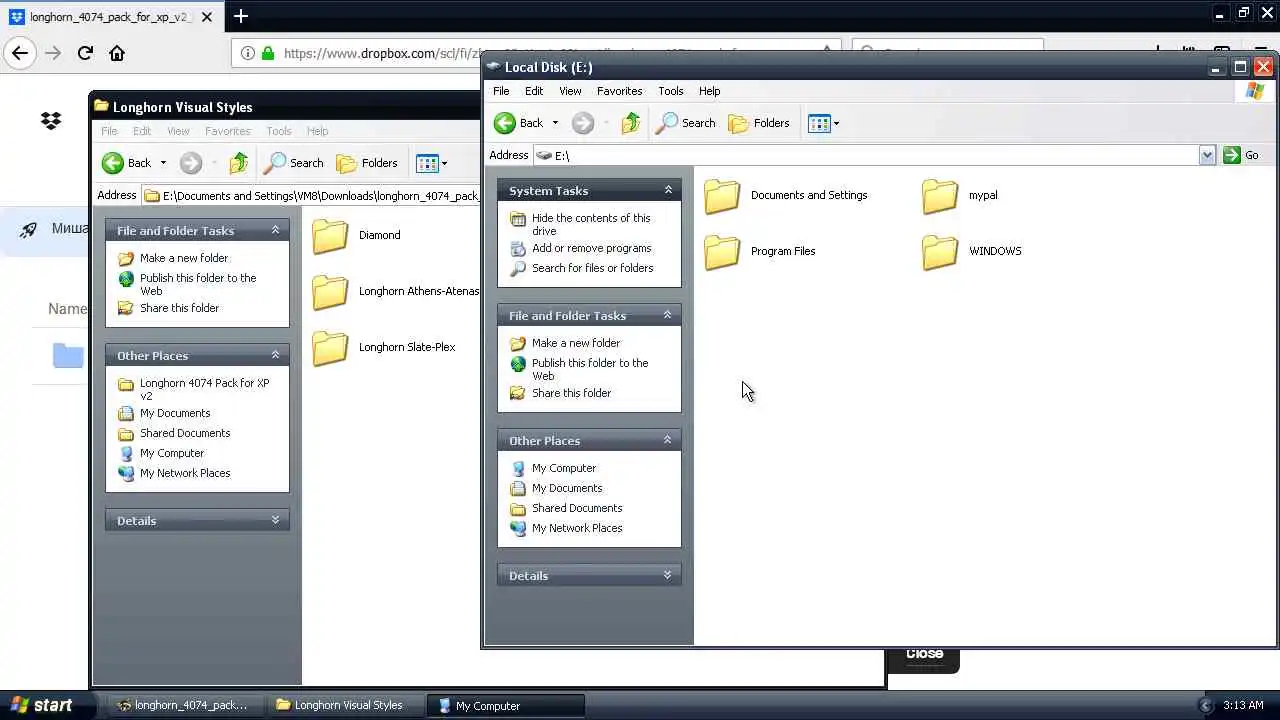Viewport: 1280px width, 720px height.
Task: Open File menu in Longhorn Visual Styles window
Action: (x=109, y=131)
